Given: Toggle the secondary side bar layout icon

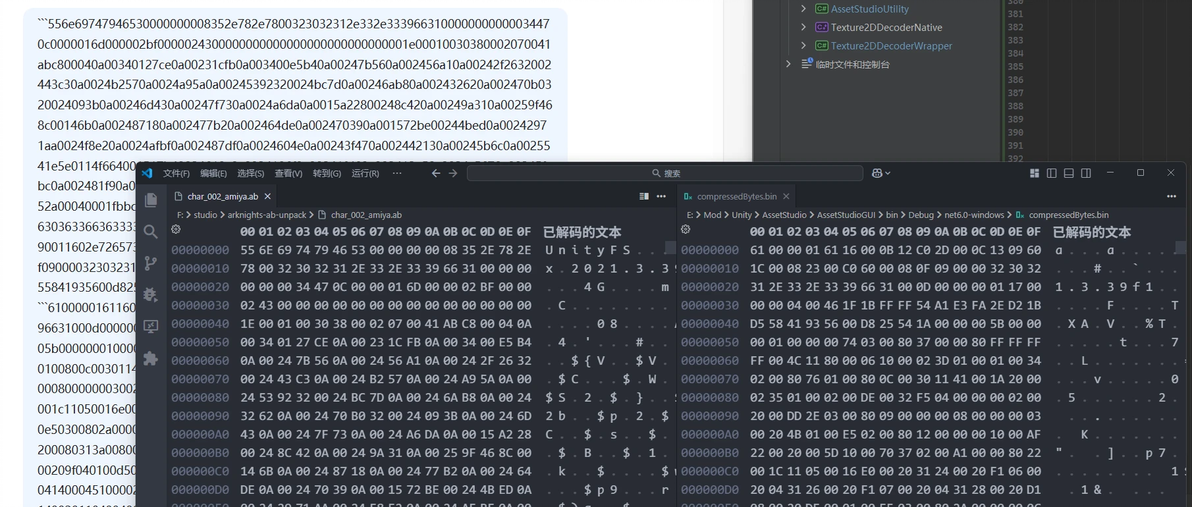Looking at the screenshot, I should pyautogui.click(x=1086, y=173).
